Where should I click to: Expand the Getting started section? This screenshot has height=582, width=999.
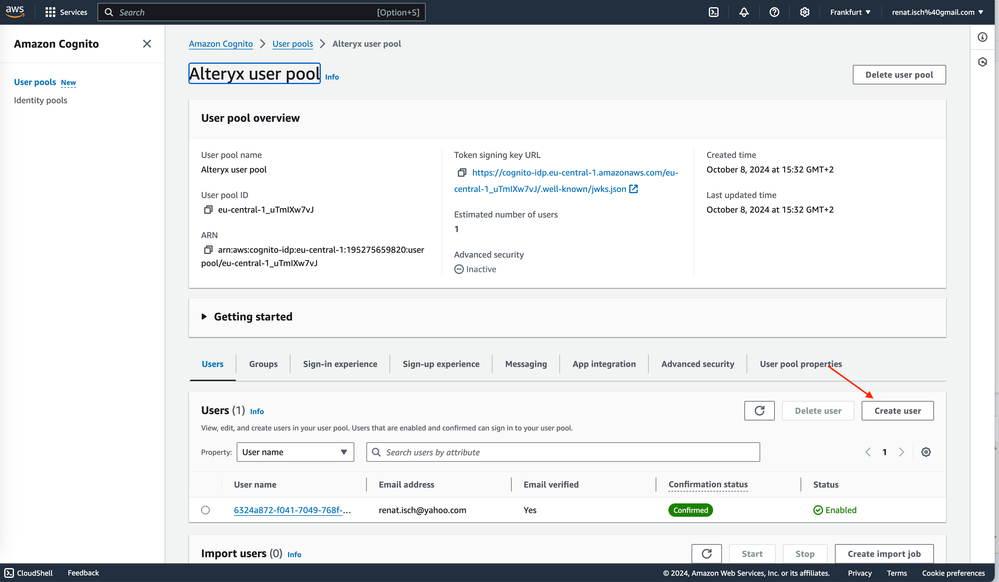point(247,317)
